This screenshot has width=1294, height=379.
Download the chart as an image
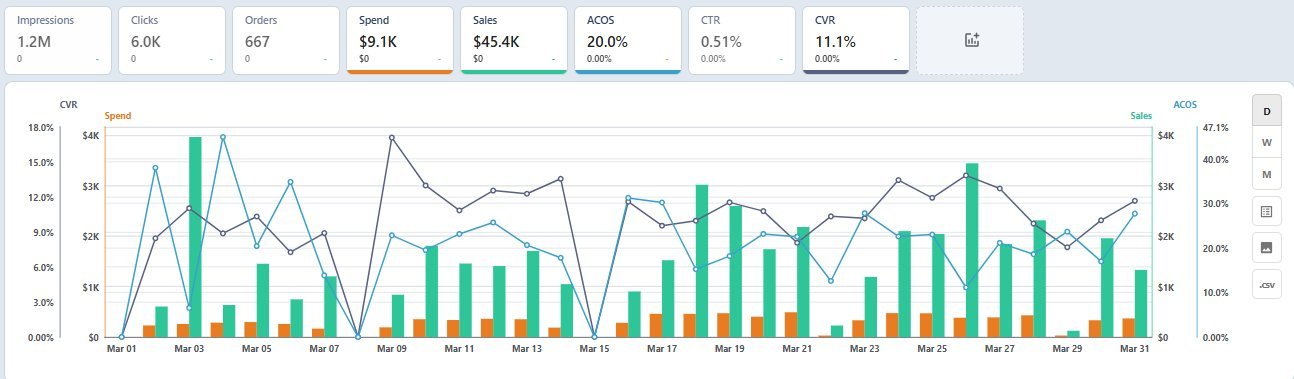point(1266,247)
